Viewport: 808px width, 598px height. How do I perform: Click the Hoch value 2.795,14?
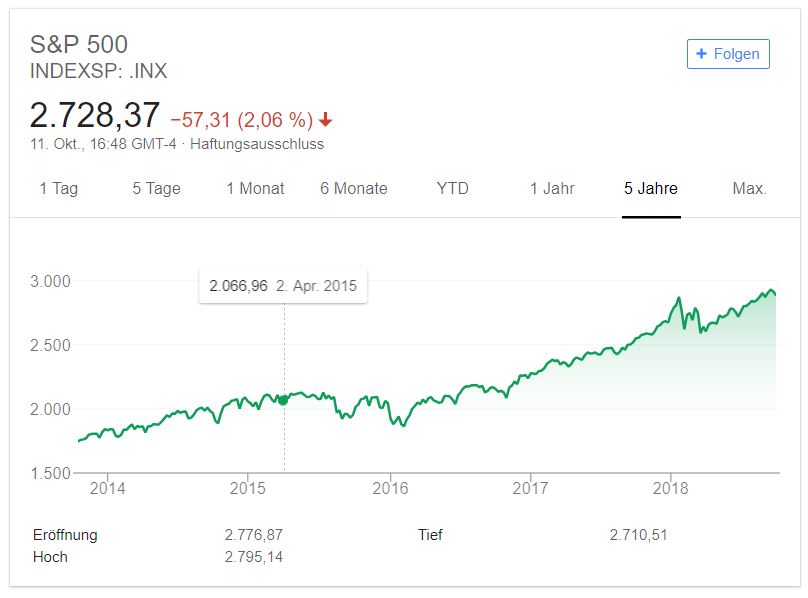click(x=254, y=557)
